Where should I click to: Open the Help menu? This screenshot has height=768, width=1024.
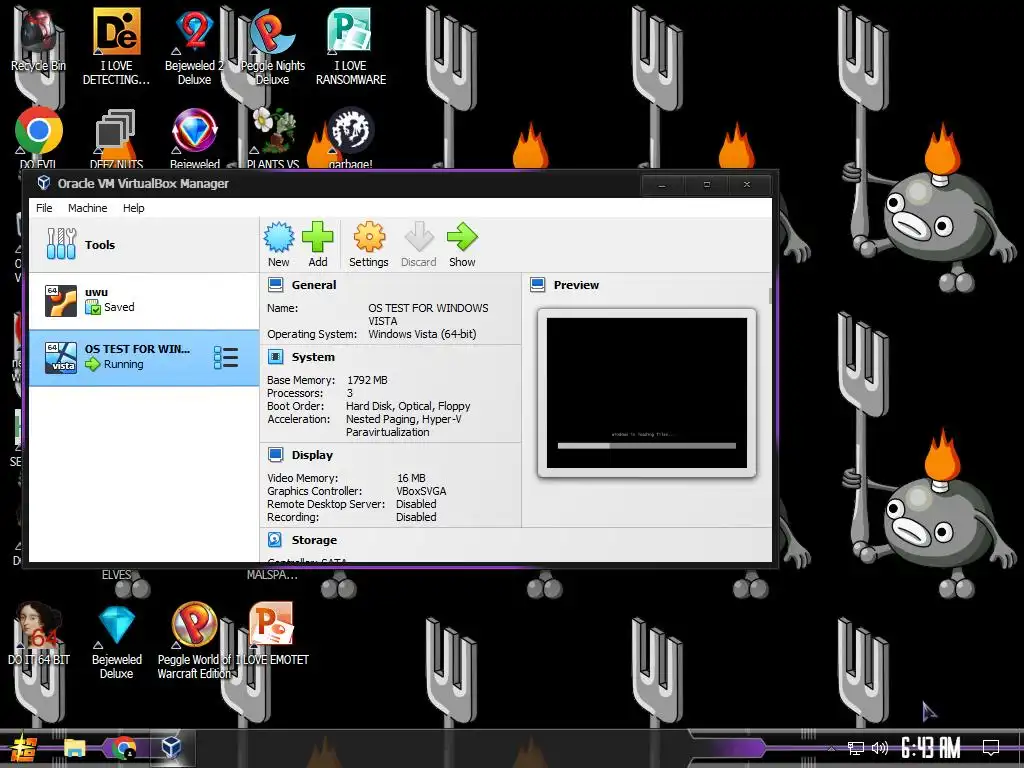pos(134,208)
